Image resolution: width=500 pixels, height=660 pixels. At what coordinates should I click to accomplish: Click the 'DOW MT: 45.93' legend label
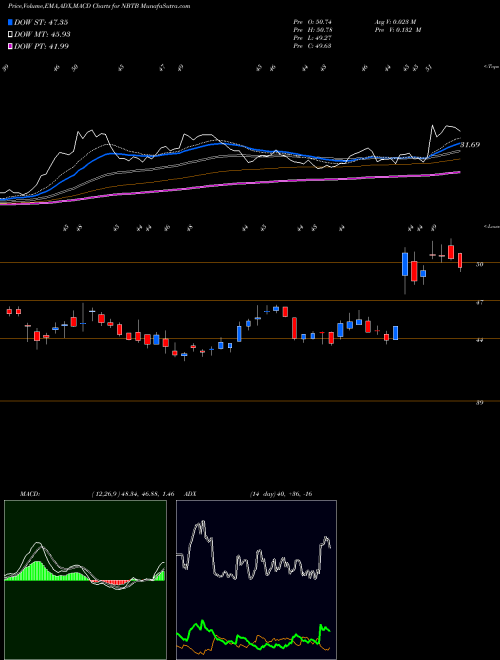pyautogui.click(x=43, y=34)
